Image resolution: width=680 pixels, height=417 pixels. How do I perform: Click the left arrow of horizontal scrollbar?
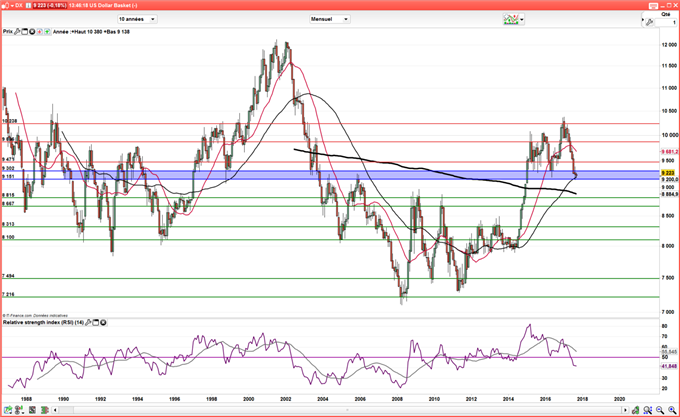[x=55, y=410]
